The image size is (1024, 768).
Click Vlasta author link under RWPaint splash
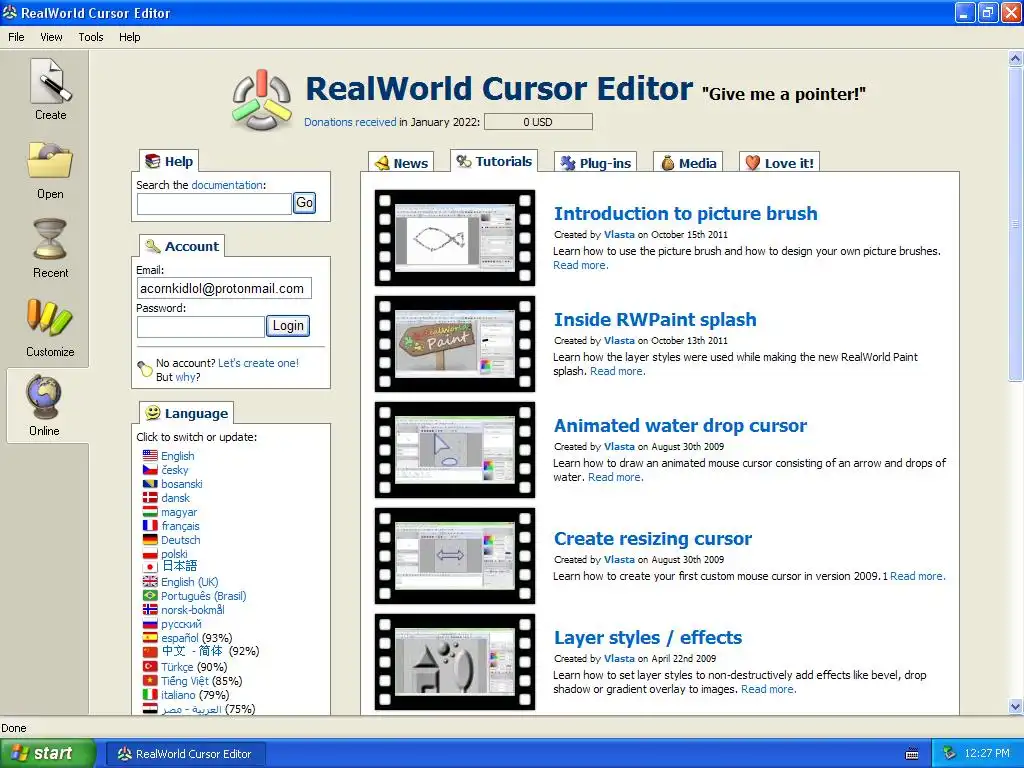[x=619, y=340]
